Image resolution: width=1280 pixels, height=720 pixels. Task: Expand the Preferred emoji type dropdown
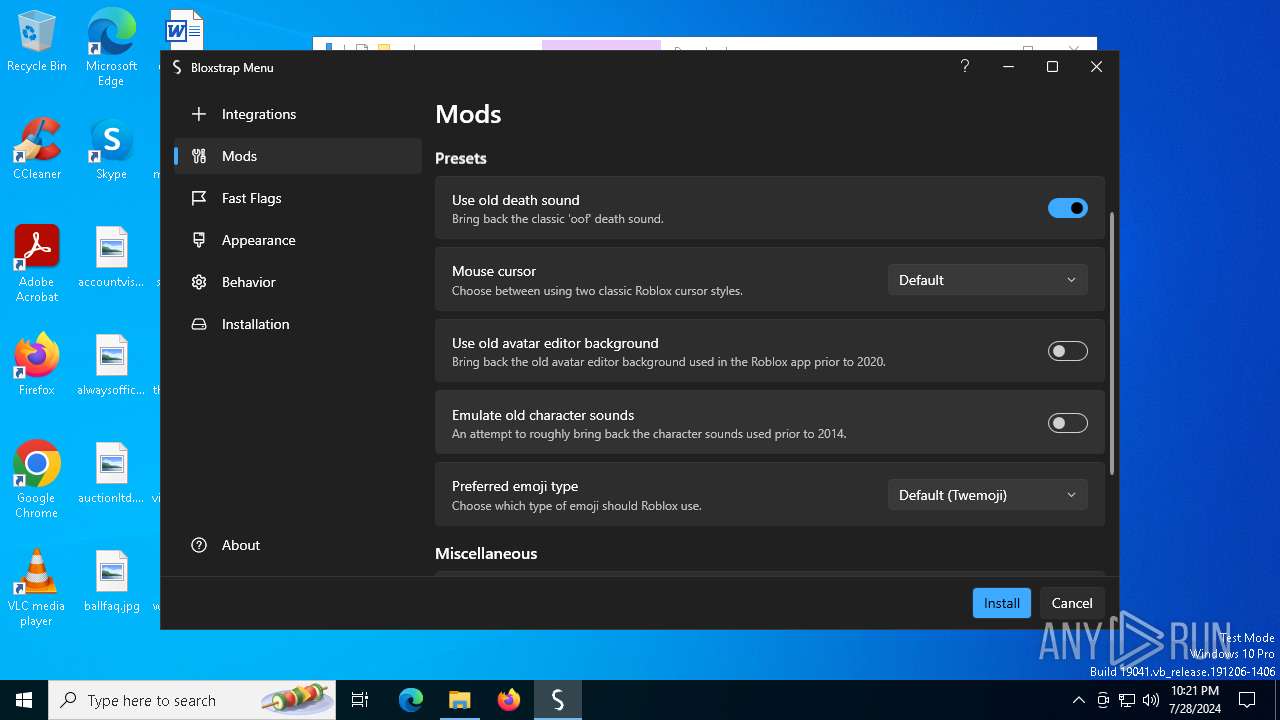(x=987, y=495)
